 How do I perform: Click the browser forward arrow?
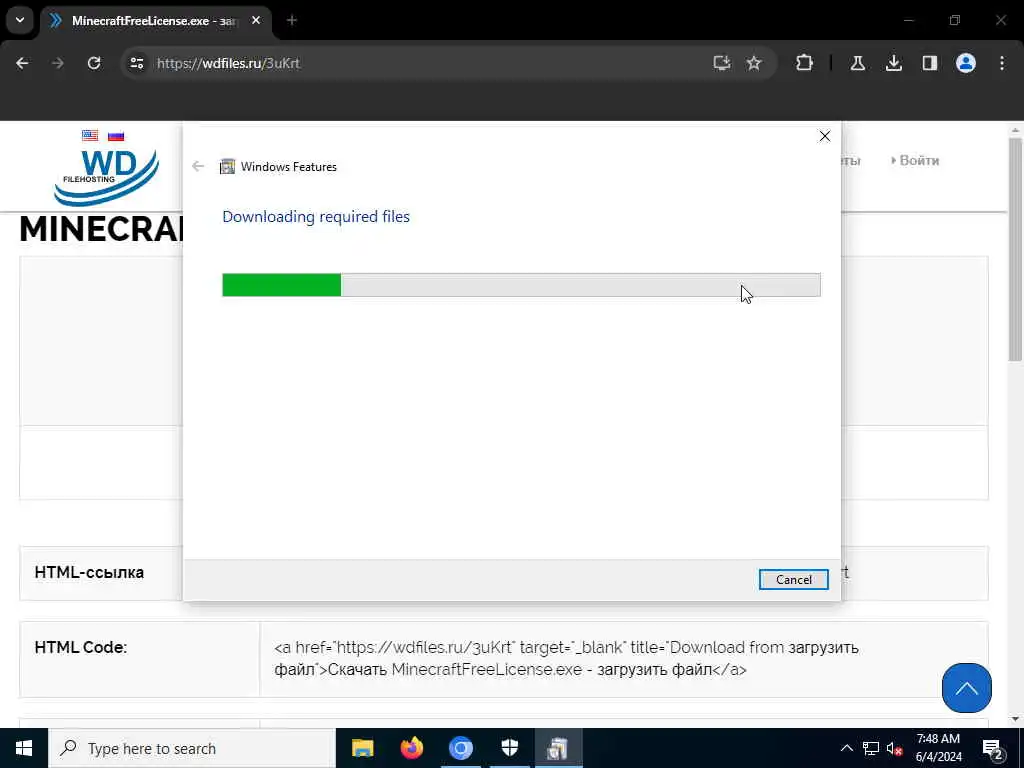58,63
